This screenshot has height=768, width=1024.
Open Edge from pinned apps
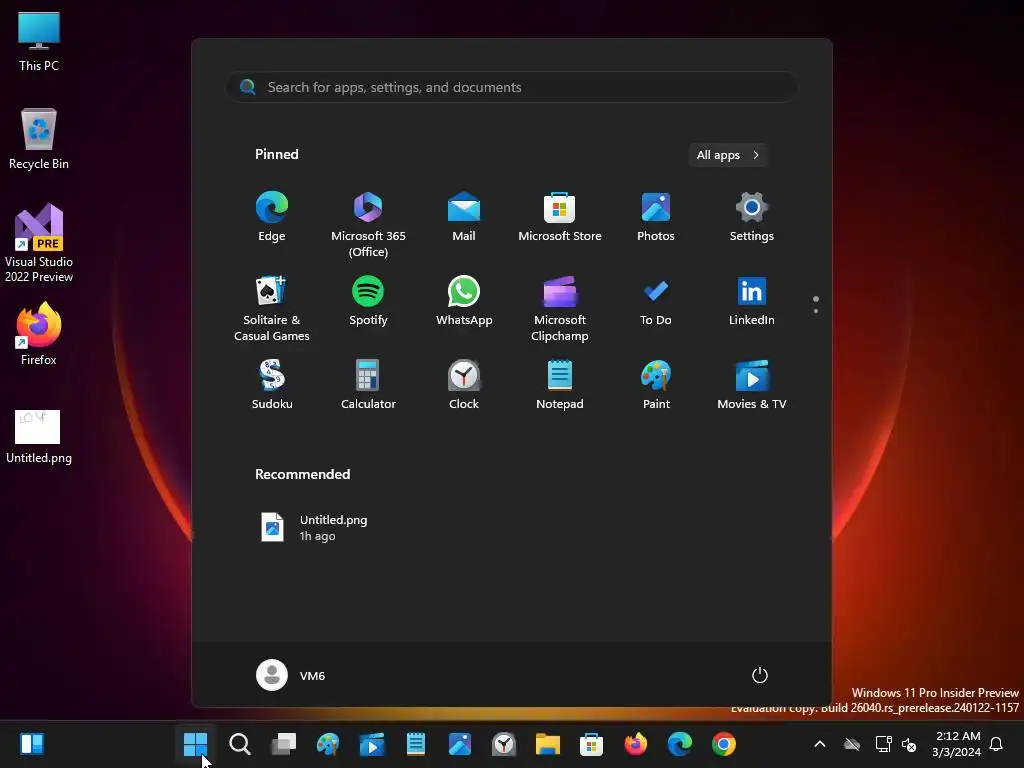click(272, 217)
